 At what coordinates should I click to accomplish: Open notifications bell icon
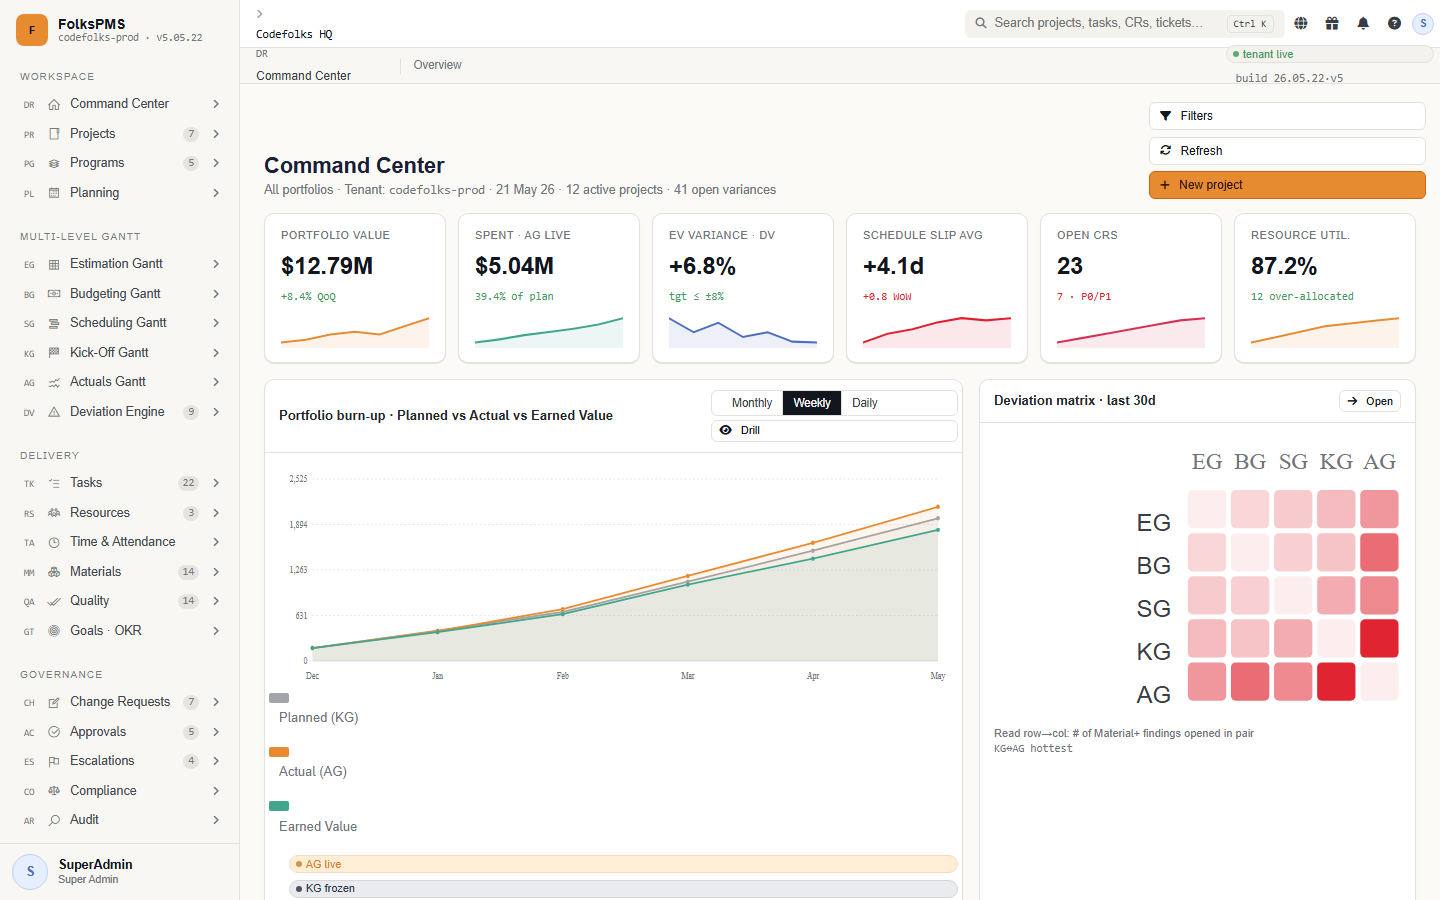coord(1363,23)
